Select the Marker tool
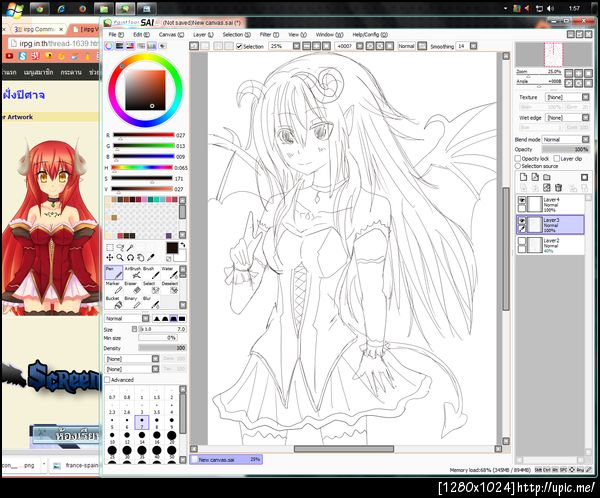 point(114,287)
